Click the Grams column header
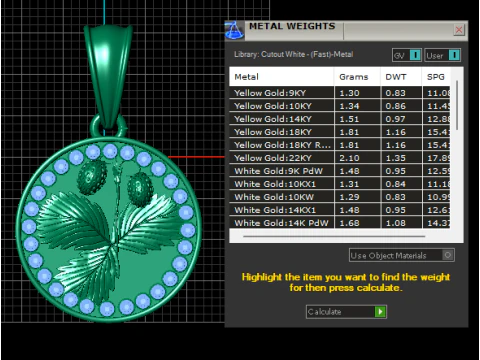 357,77
